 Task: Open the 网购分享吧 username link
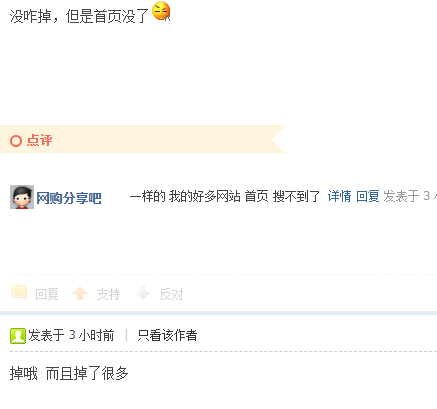coord(69,198)
